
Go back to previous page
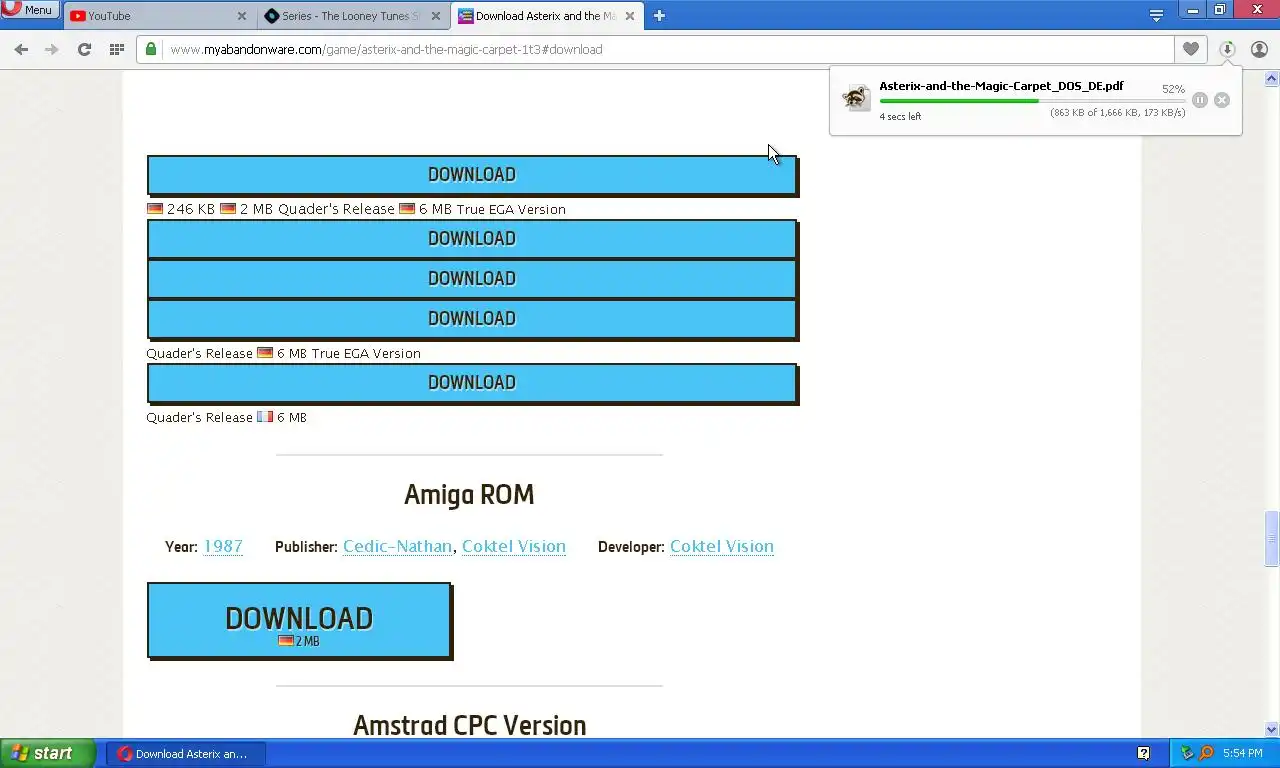pos(21,49)
